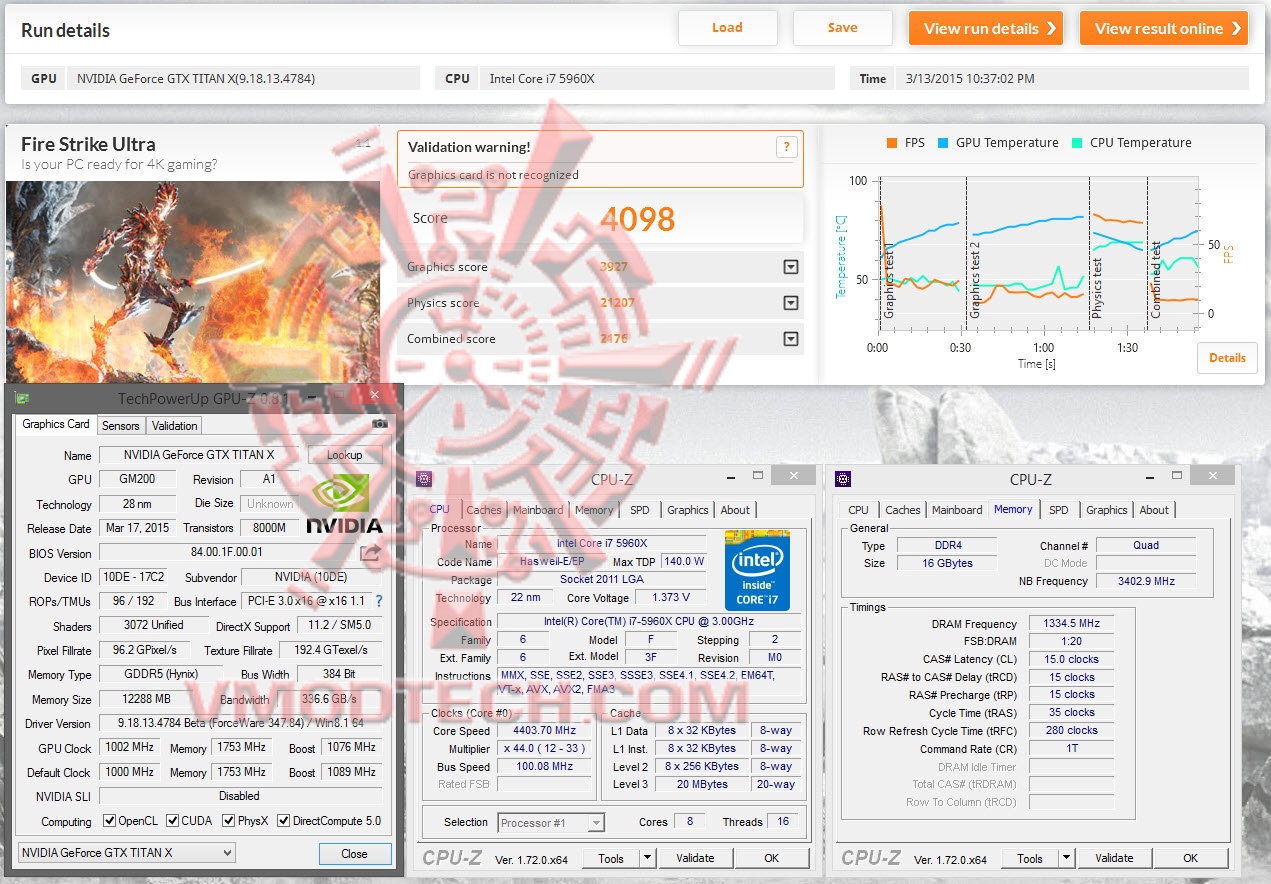This screenshot has width=1271, height=884.
Task: Open SPD tab in CPU-Z CPU window
Action: pyautogui.click(x=640, y=510)
